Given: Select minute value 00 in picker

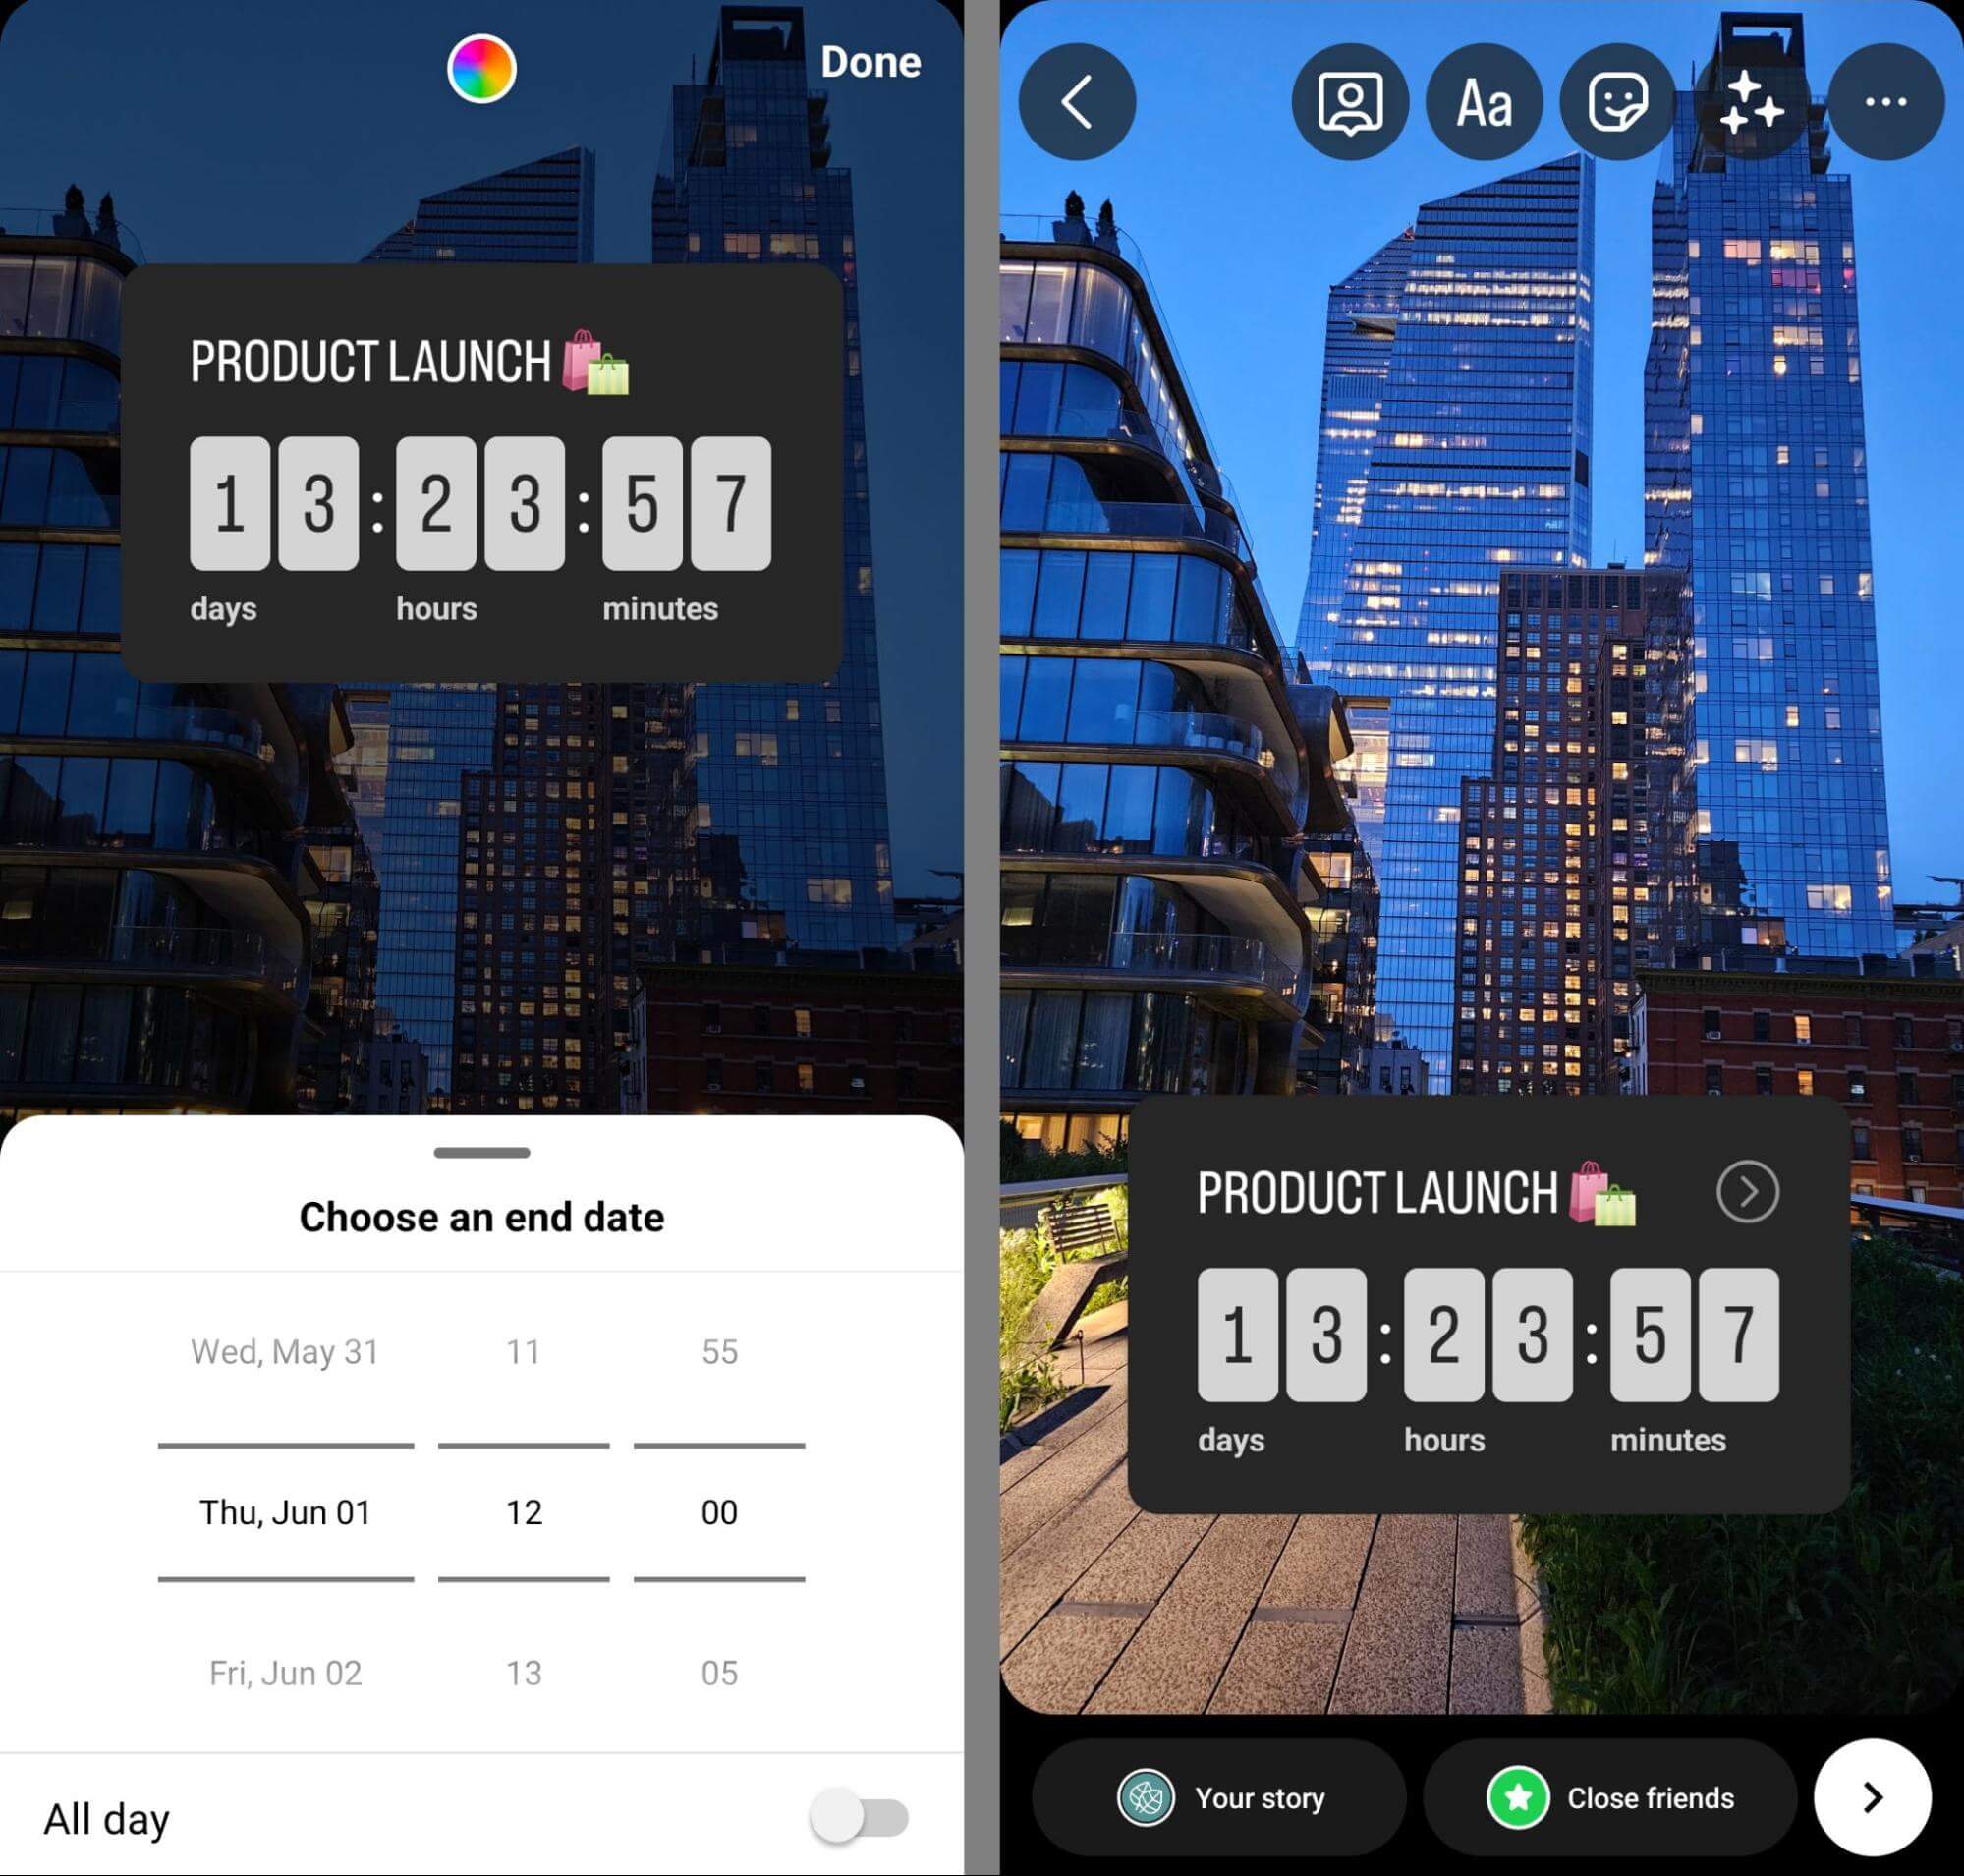Looking at the screenshot, I should pos(719,1509).
